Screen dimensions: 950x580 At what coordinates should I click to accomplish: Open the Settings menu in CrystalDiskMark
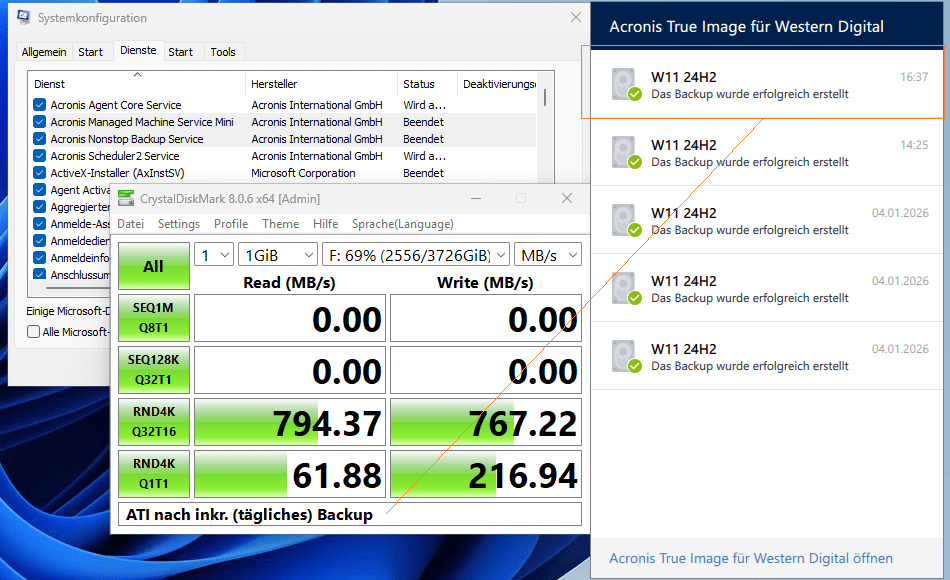[179, 224]
